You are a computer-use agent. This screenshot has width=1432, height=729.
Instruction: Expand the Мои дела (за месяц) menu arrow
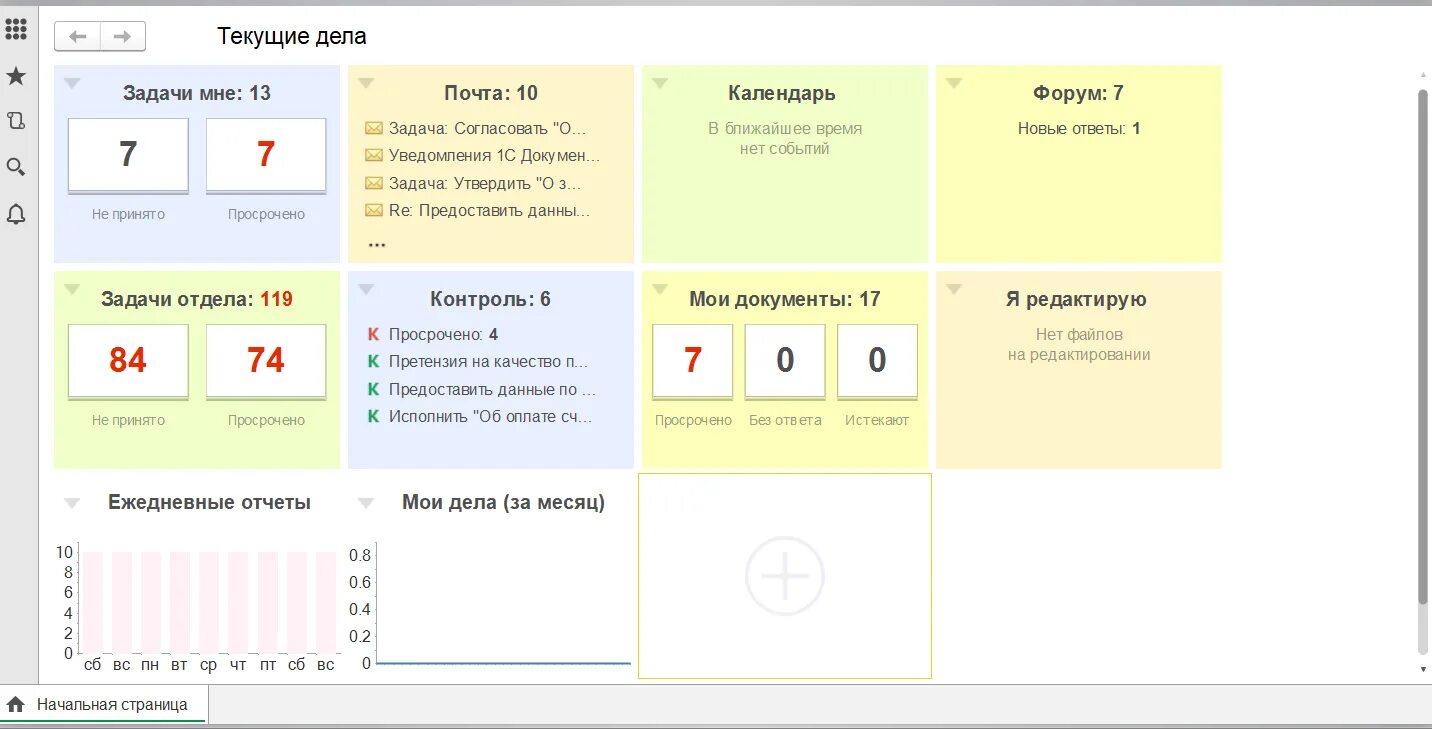pyautogui.click(x=366, y=504)
